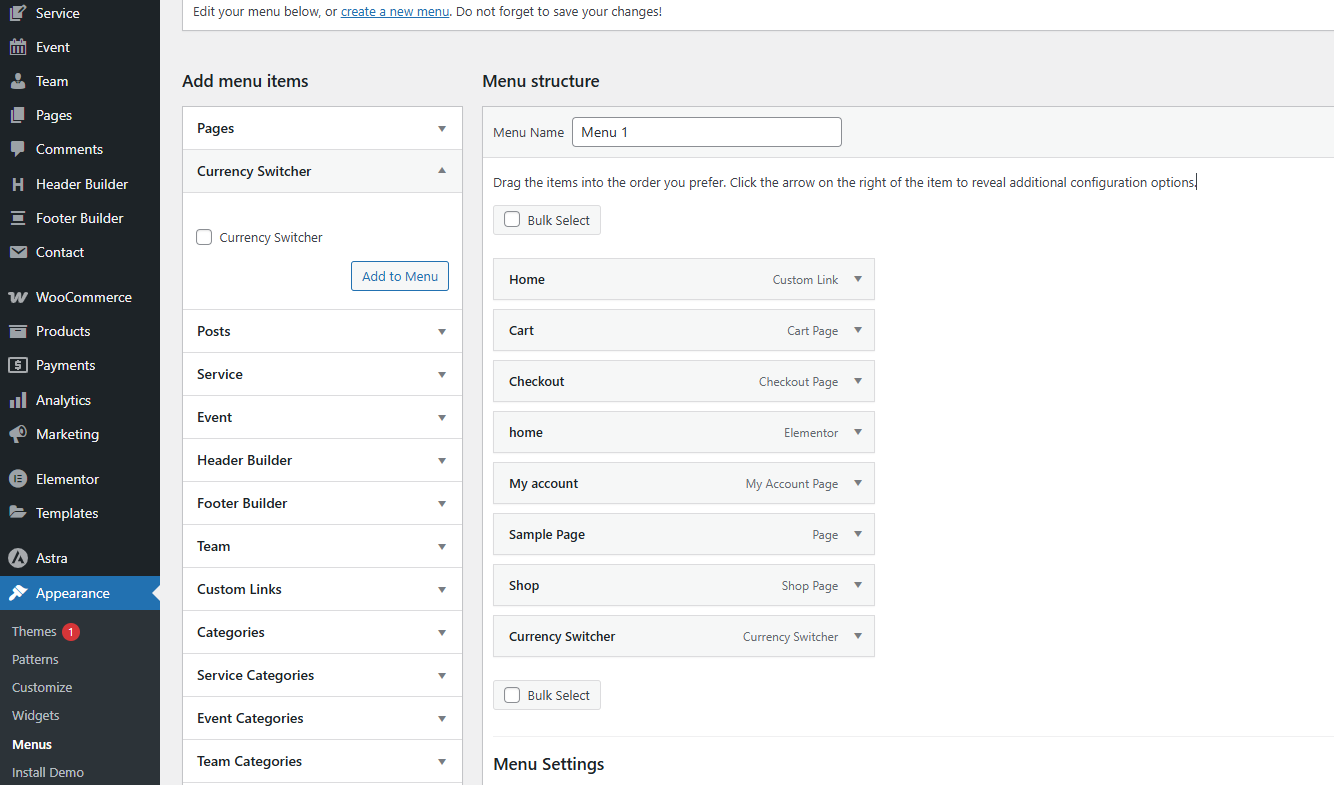Click the Payments dollar icon
Screen dimensions: 1334x785
tap(18, 365)
